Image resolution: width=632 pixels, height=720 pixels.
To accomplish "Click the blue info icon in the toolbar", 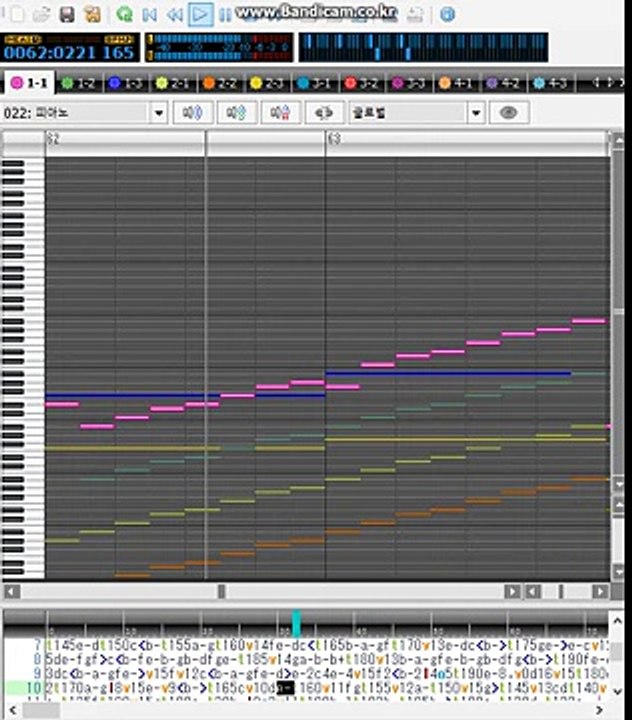I will 447,14.
